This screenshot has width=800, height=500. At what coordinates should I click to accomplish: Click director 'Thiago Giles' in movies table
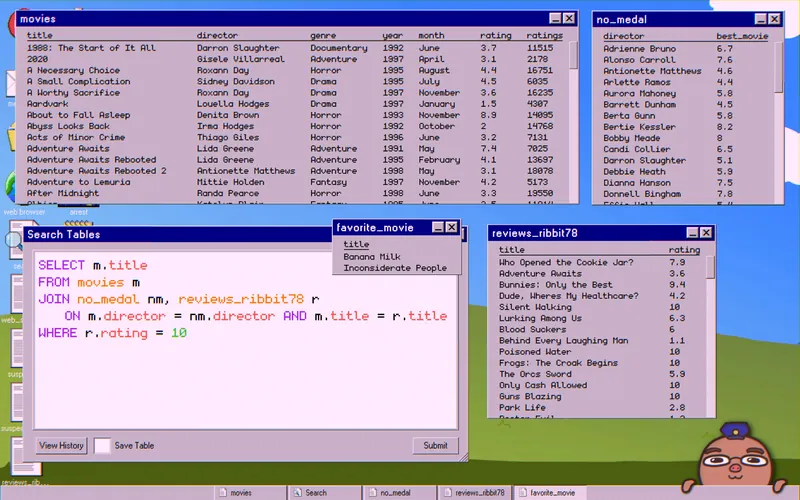[x=228, y=137]
